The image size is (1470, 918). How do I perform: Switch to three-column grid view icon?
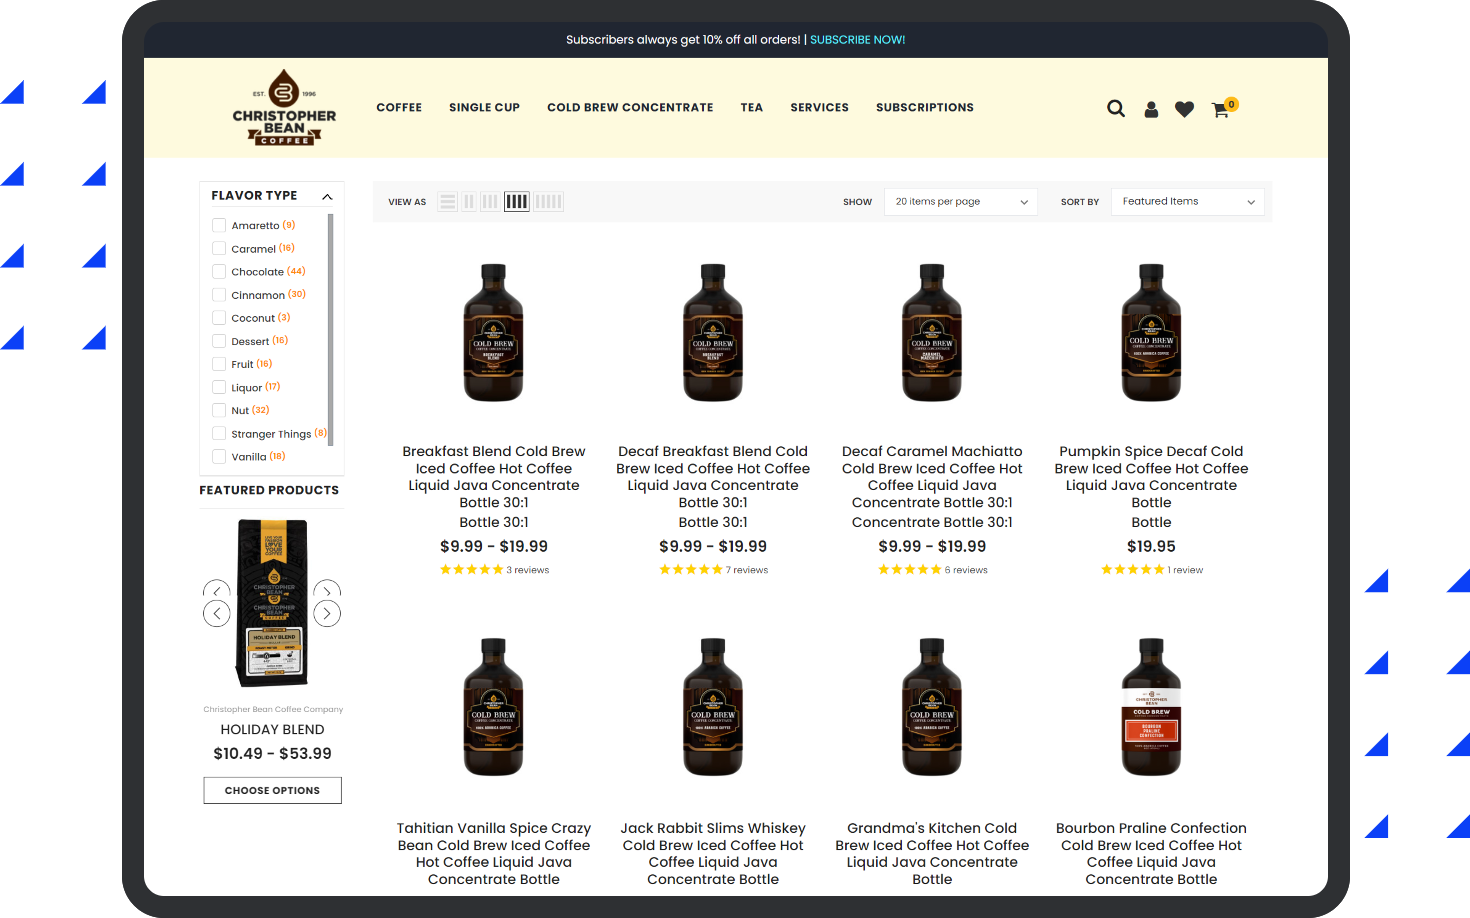490,202
